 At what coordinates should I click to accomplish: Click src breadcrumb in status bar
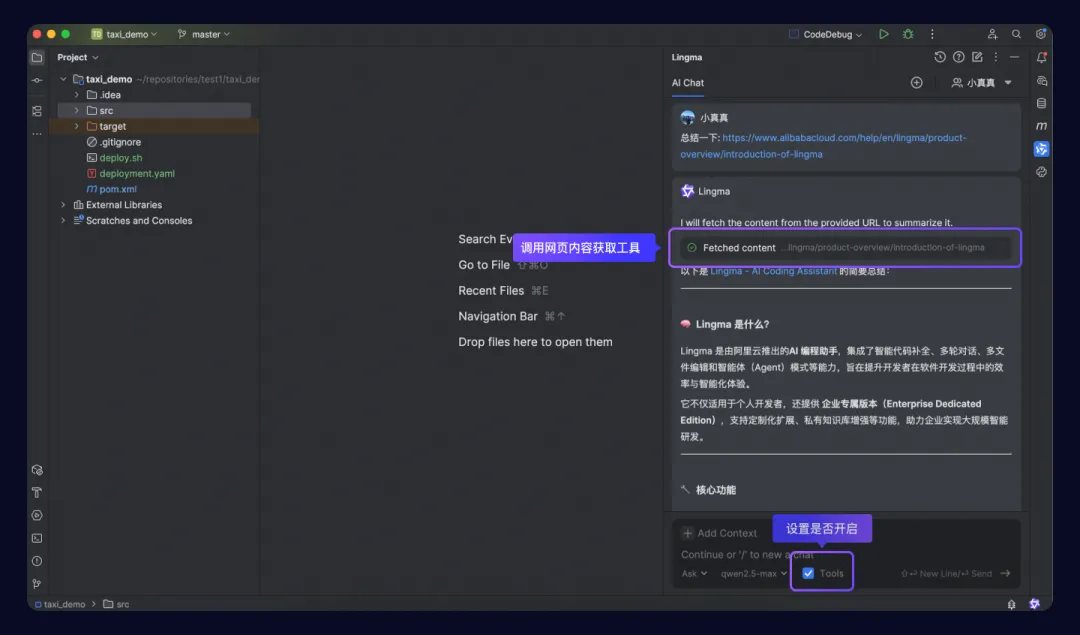click(116, 604)
